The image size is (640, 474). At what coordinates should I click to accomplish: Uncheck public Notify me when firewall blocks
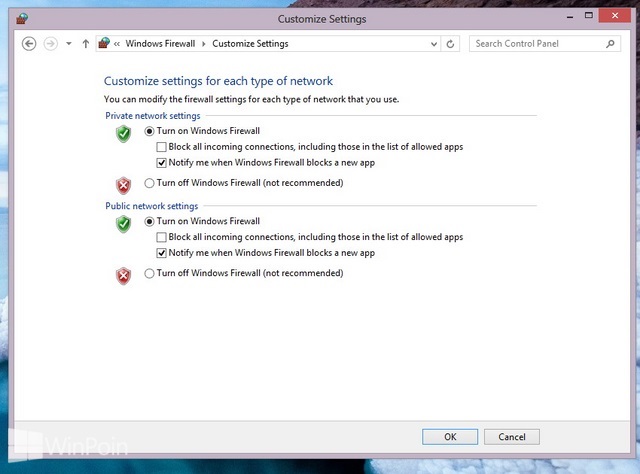161,253
